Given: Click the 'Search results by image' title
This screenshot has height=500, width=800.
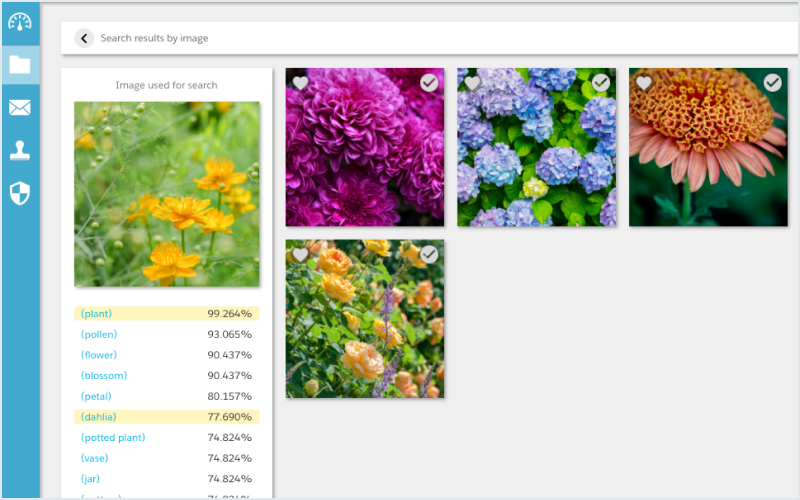Looking at the screenshot, I should (x=154, y=38).
